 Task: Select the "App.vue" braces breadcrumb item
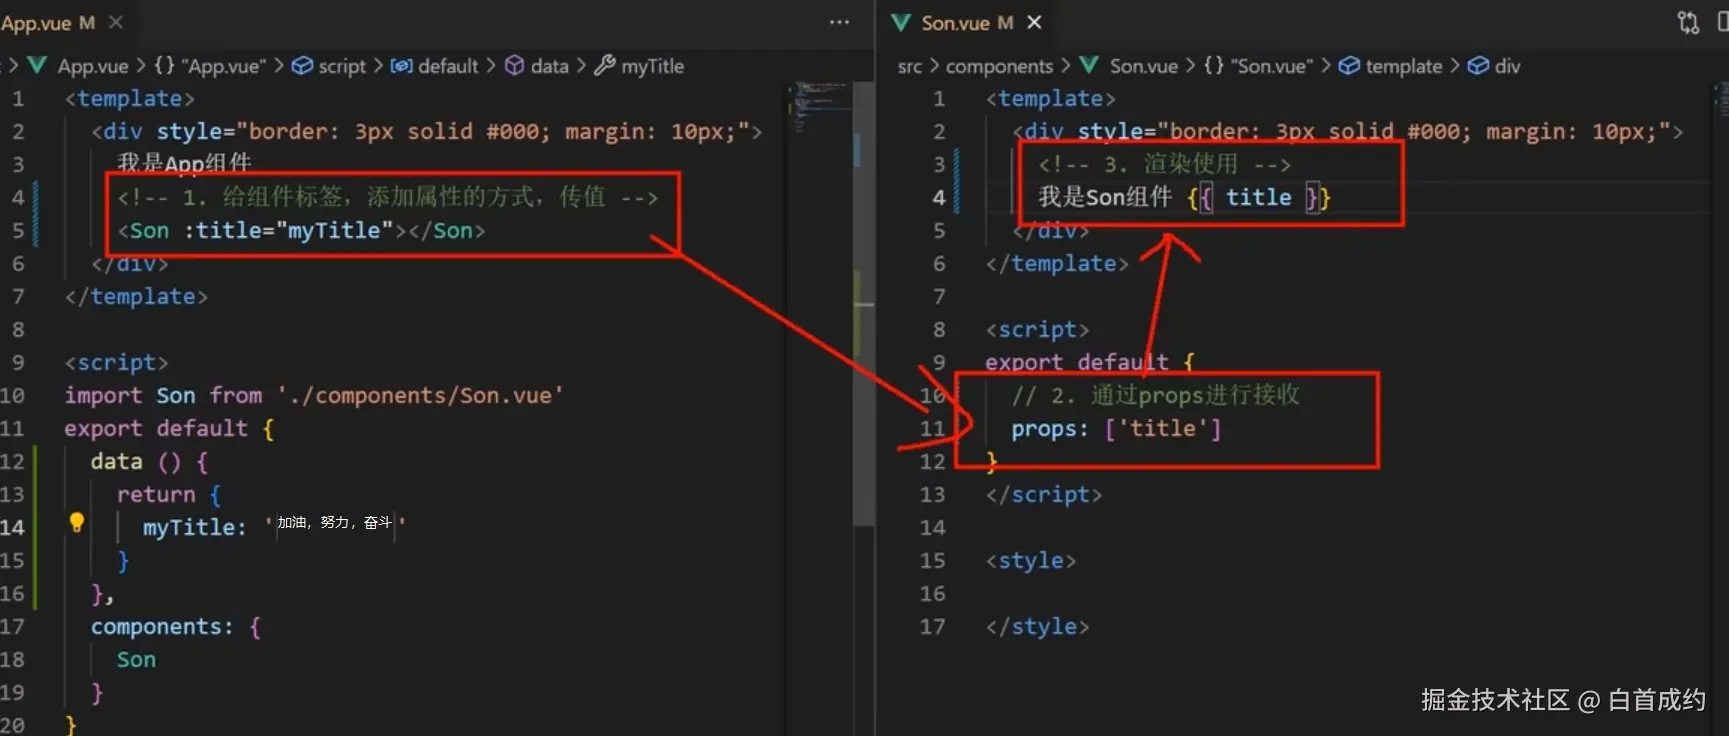224,66
